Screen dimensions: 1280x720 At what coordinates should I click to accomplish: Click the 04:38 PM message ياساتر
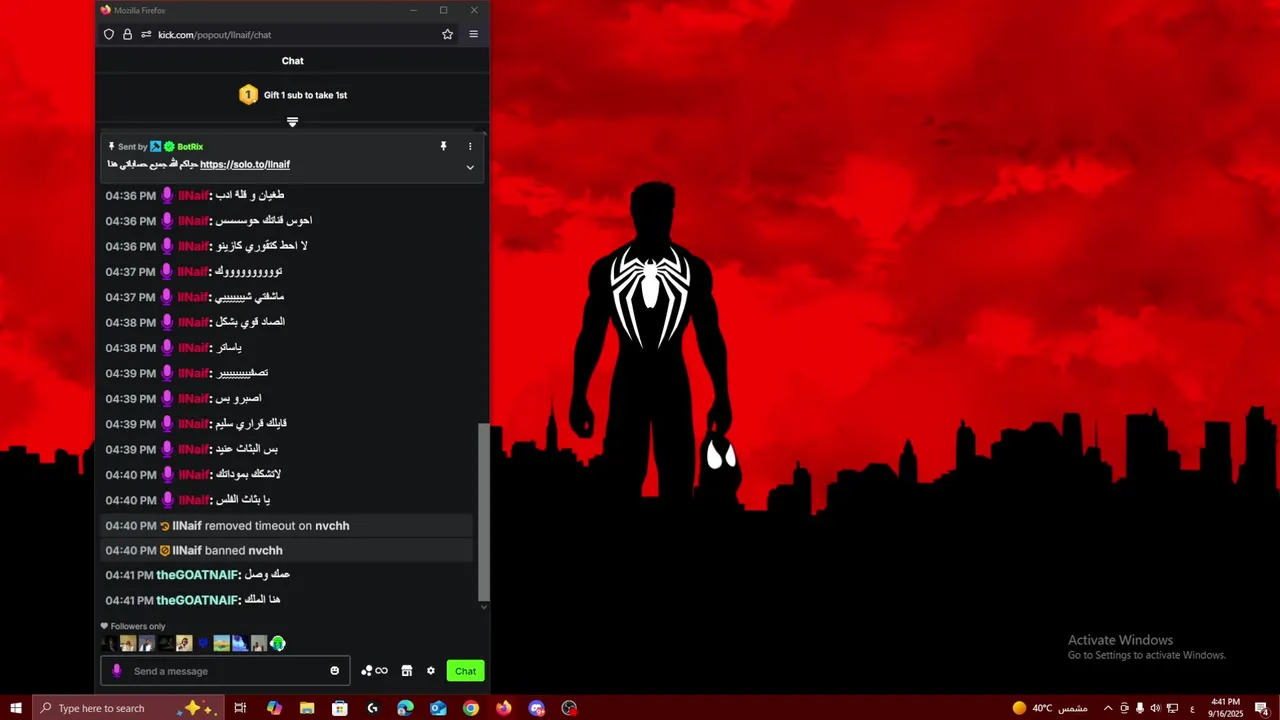point(229,348)
